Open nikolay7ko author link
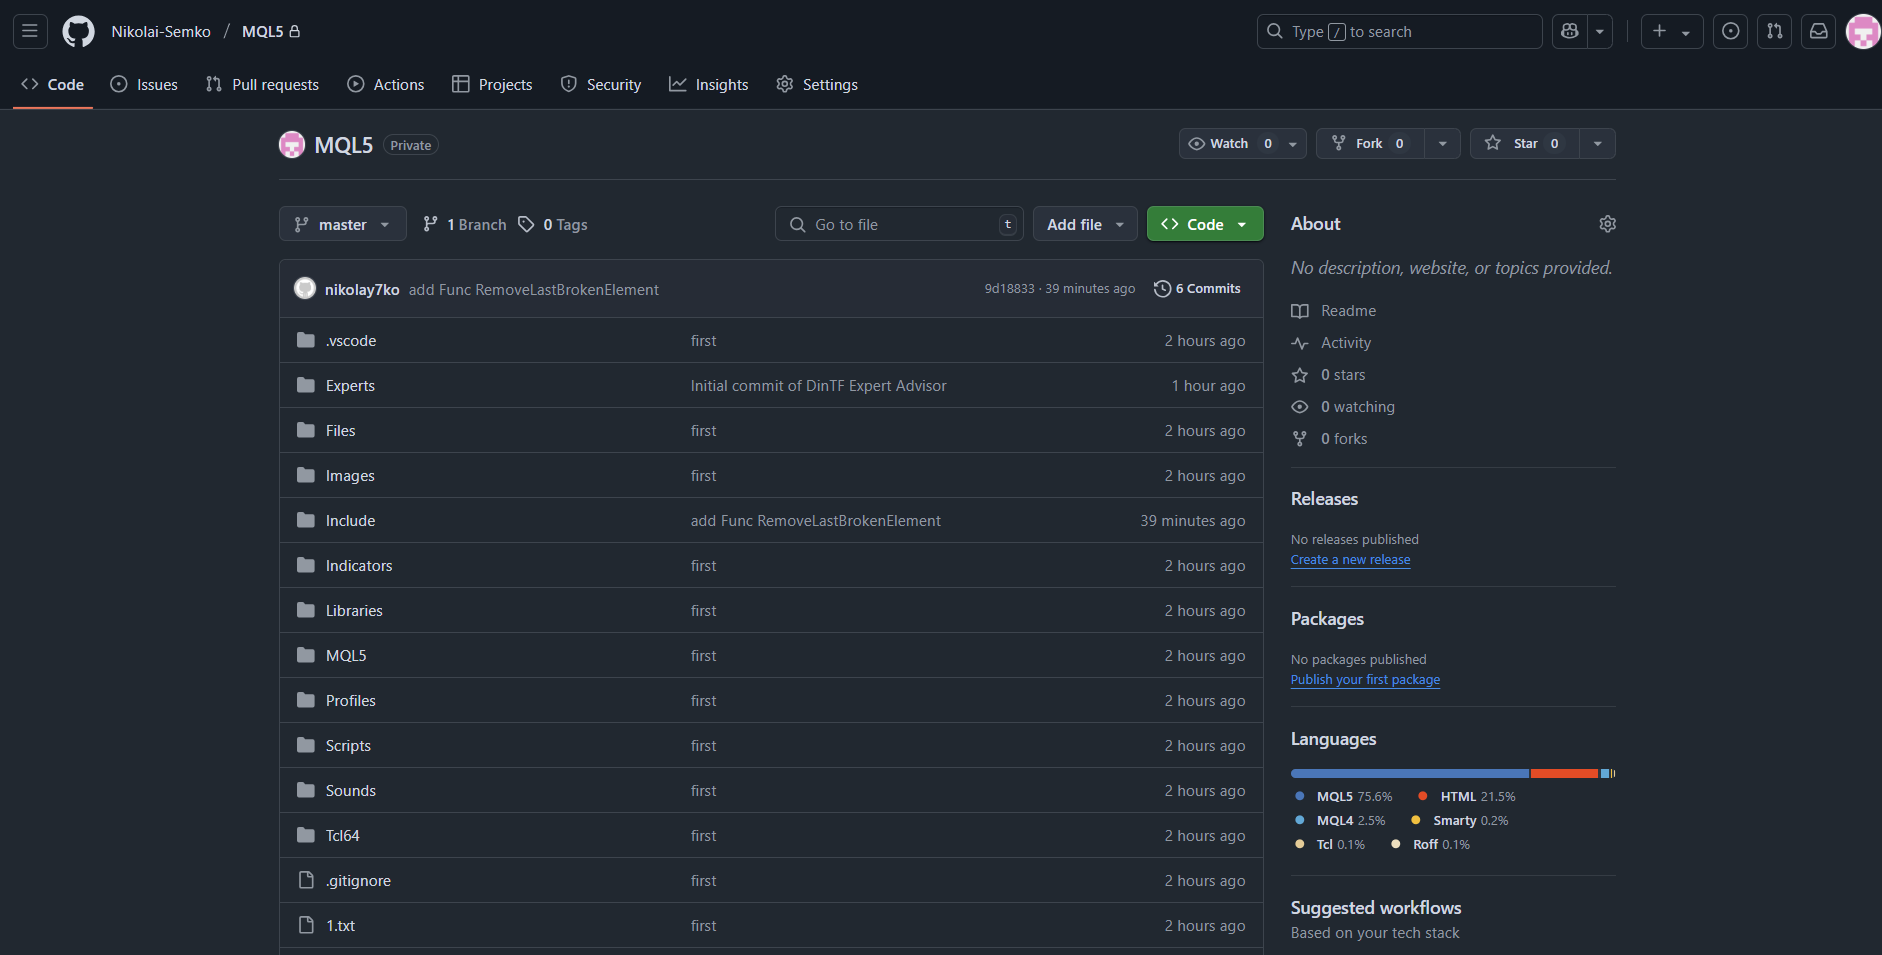Screen dimensions: 1882x955 pyautogui.click(x=362, y=290)
